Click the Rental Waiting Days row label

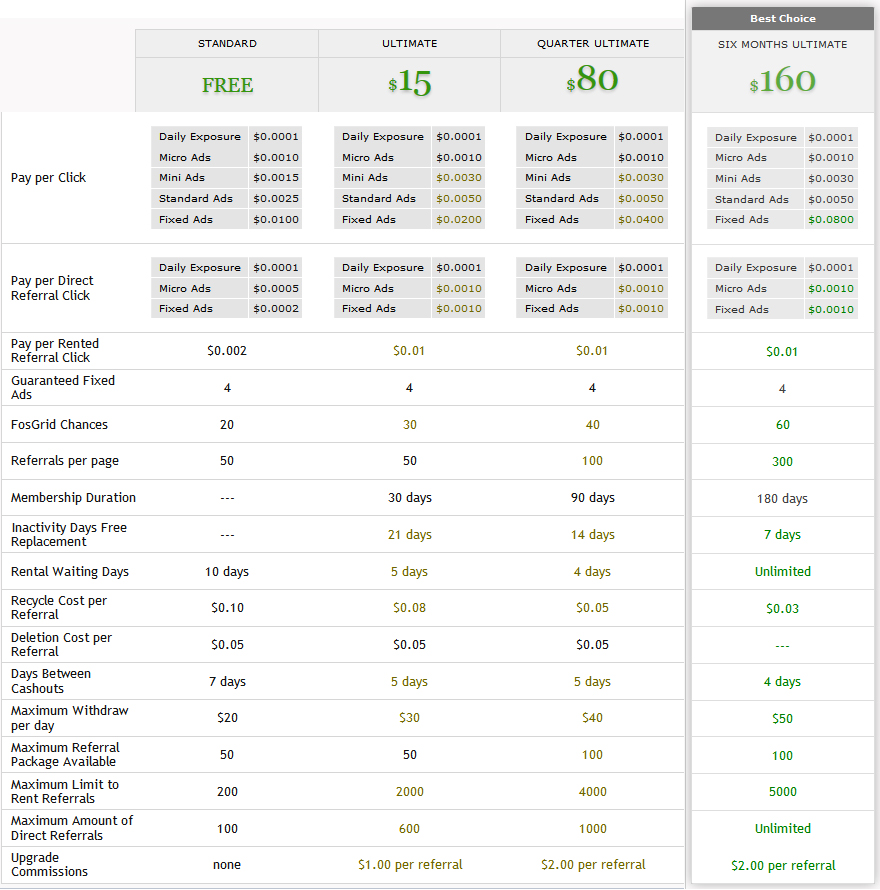[x=70, y=572]
